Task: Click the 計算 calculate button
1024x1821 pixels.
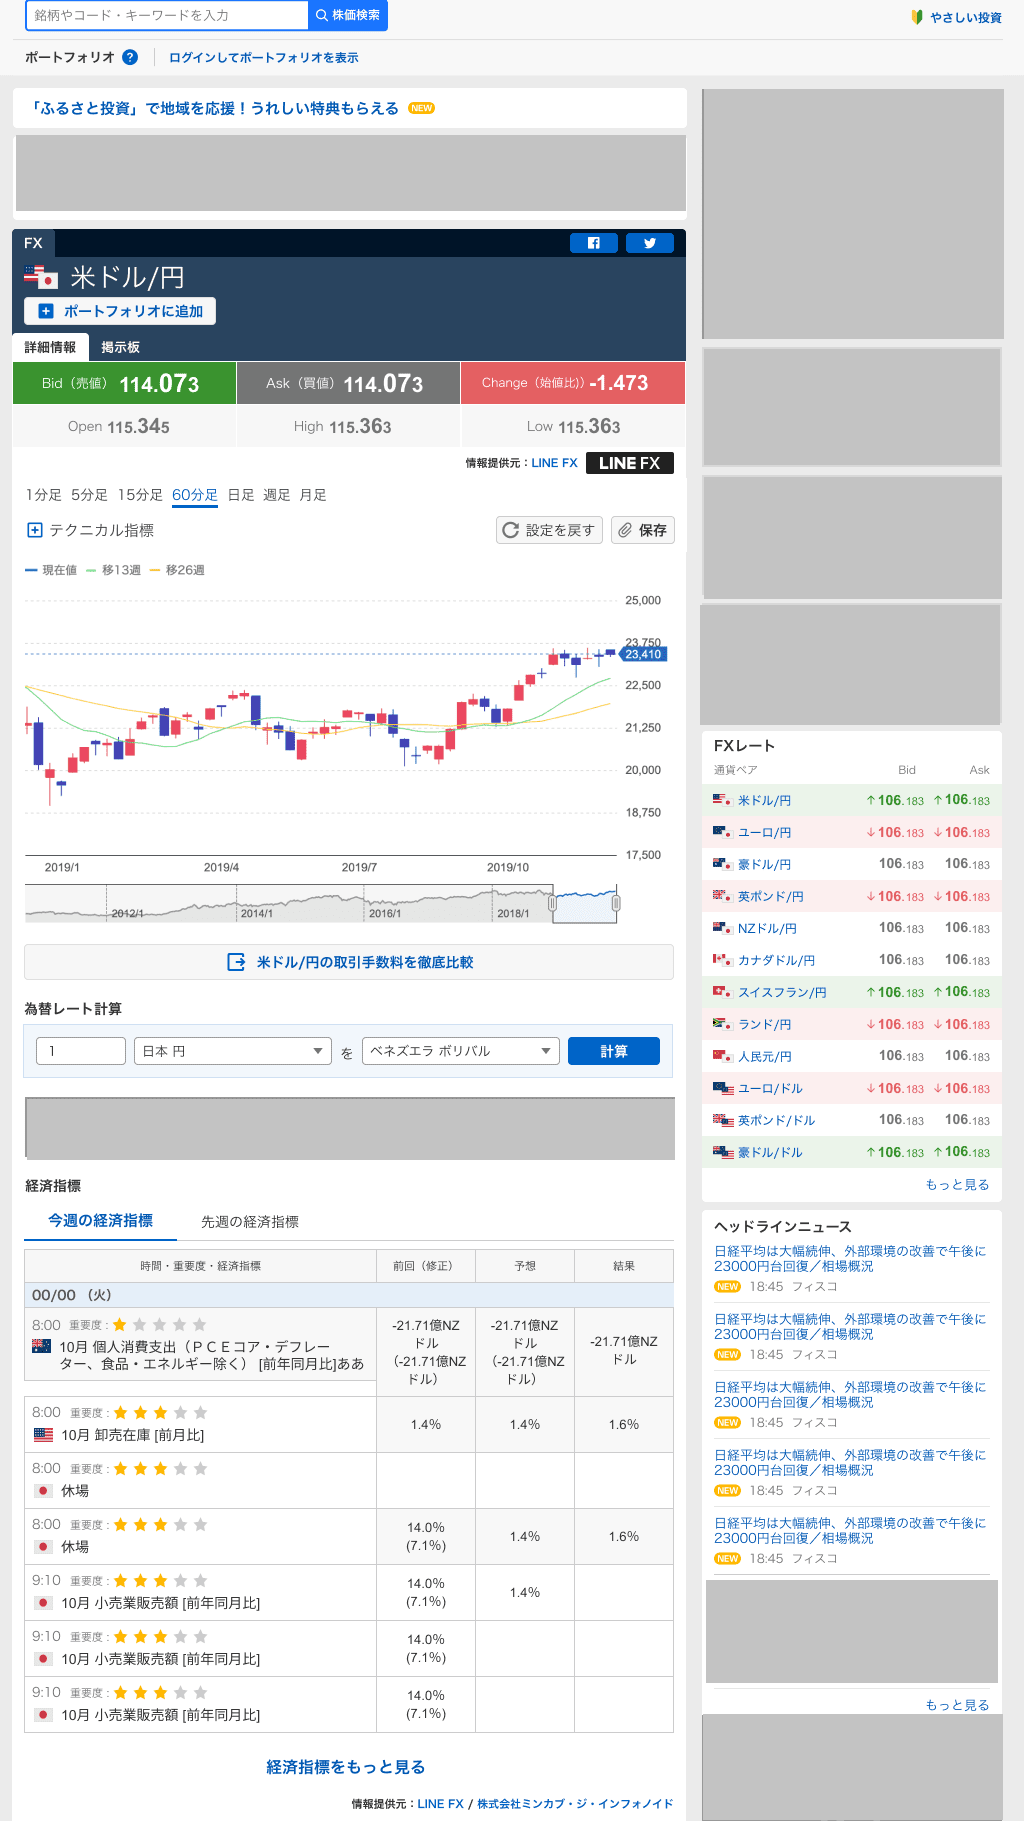Action: (613, 1051)
